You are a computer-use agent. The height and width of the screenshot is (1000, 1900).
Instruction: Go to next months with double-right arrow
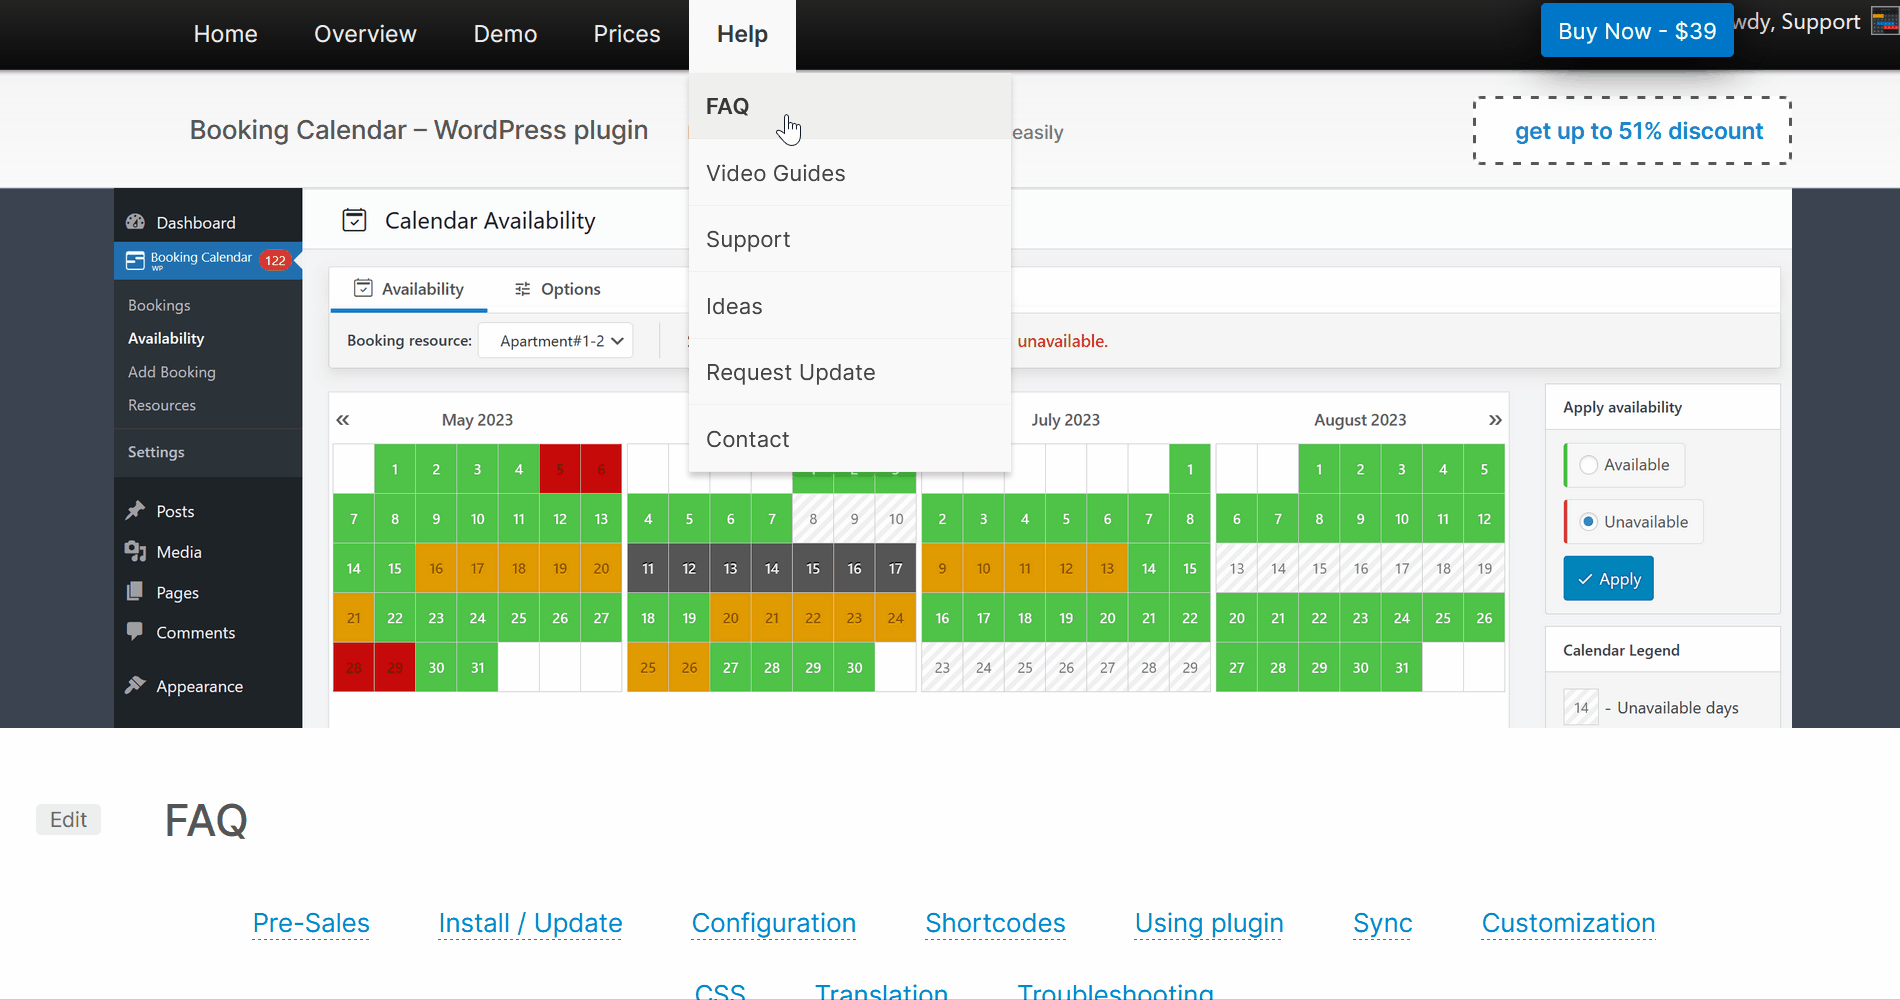click(x=1495, y=420)
